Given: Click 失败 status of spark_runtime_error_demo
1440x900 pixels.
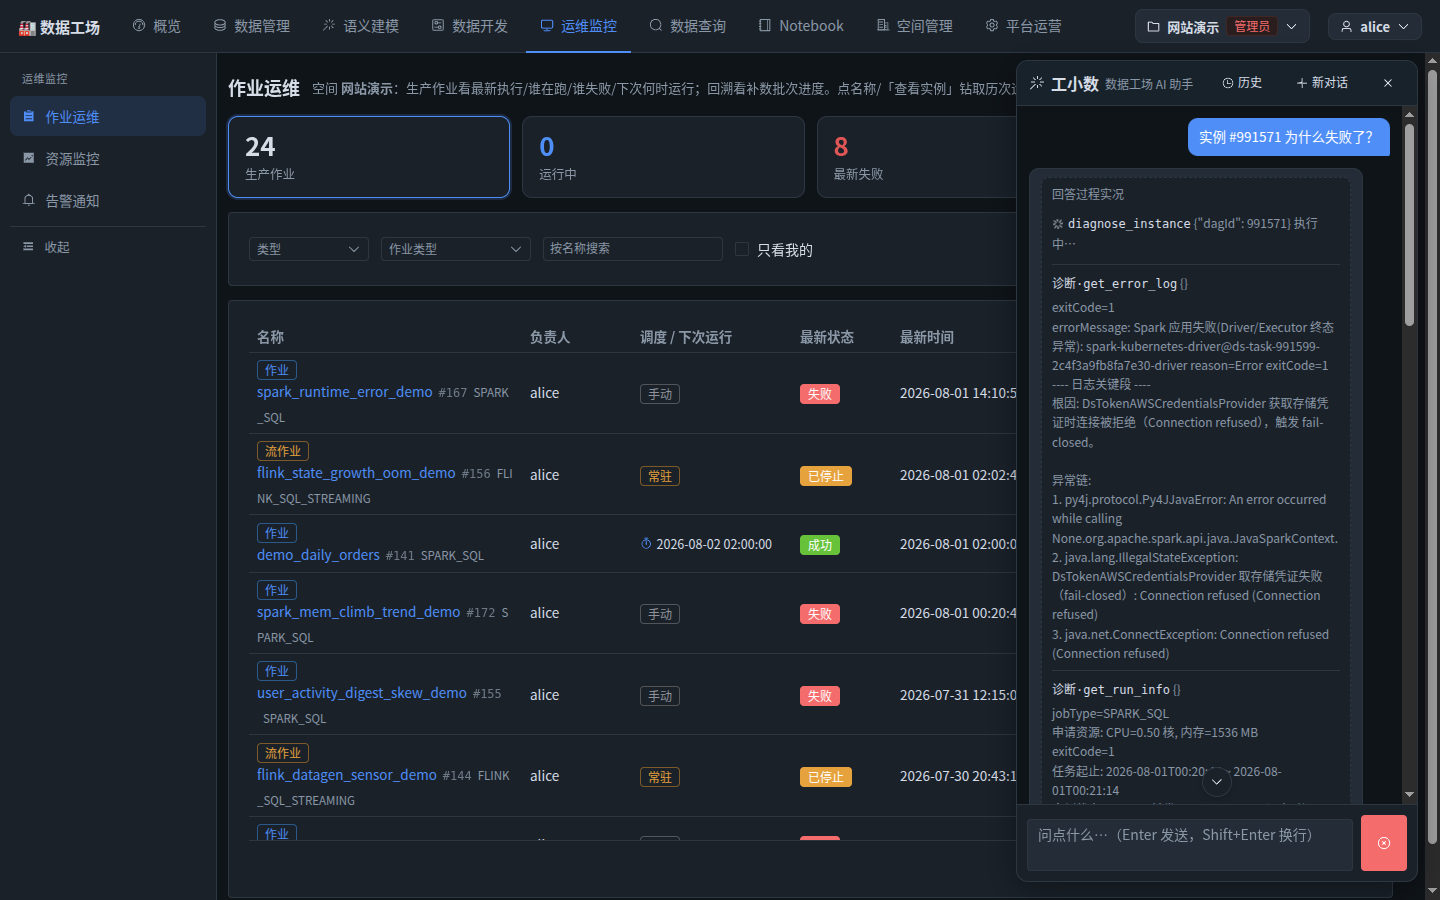Looking at the screenshot, I should click(820, 394).
